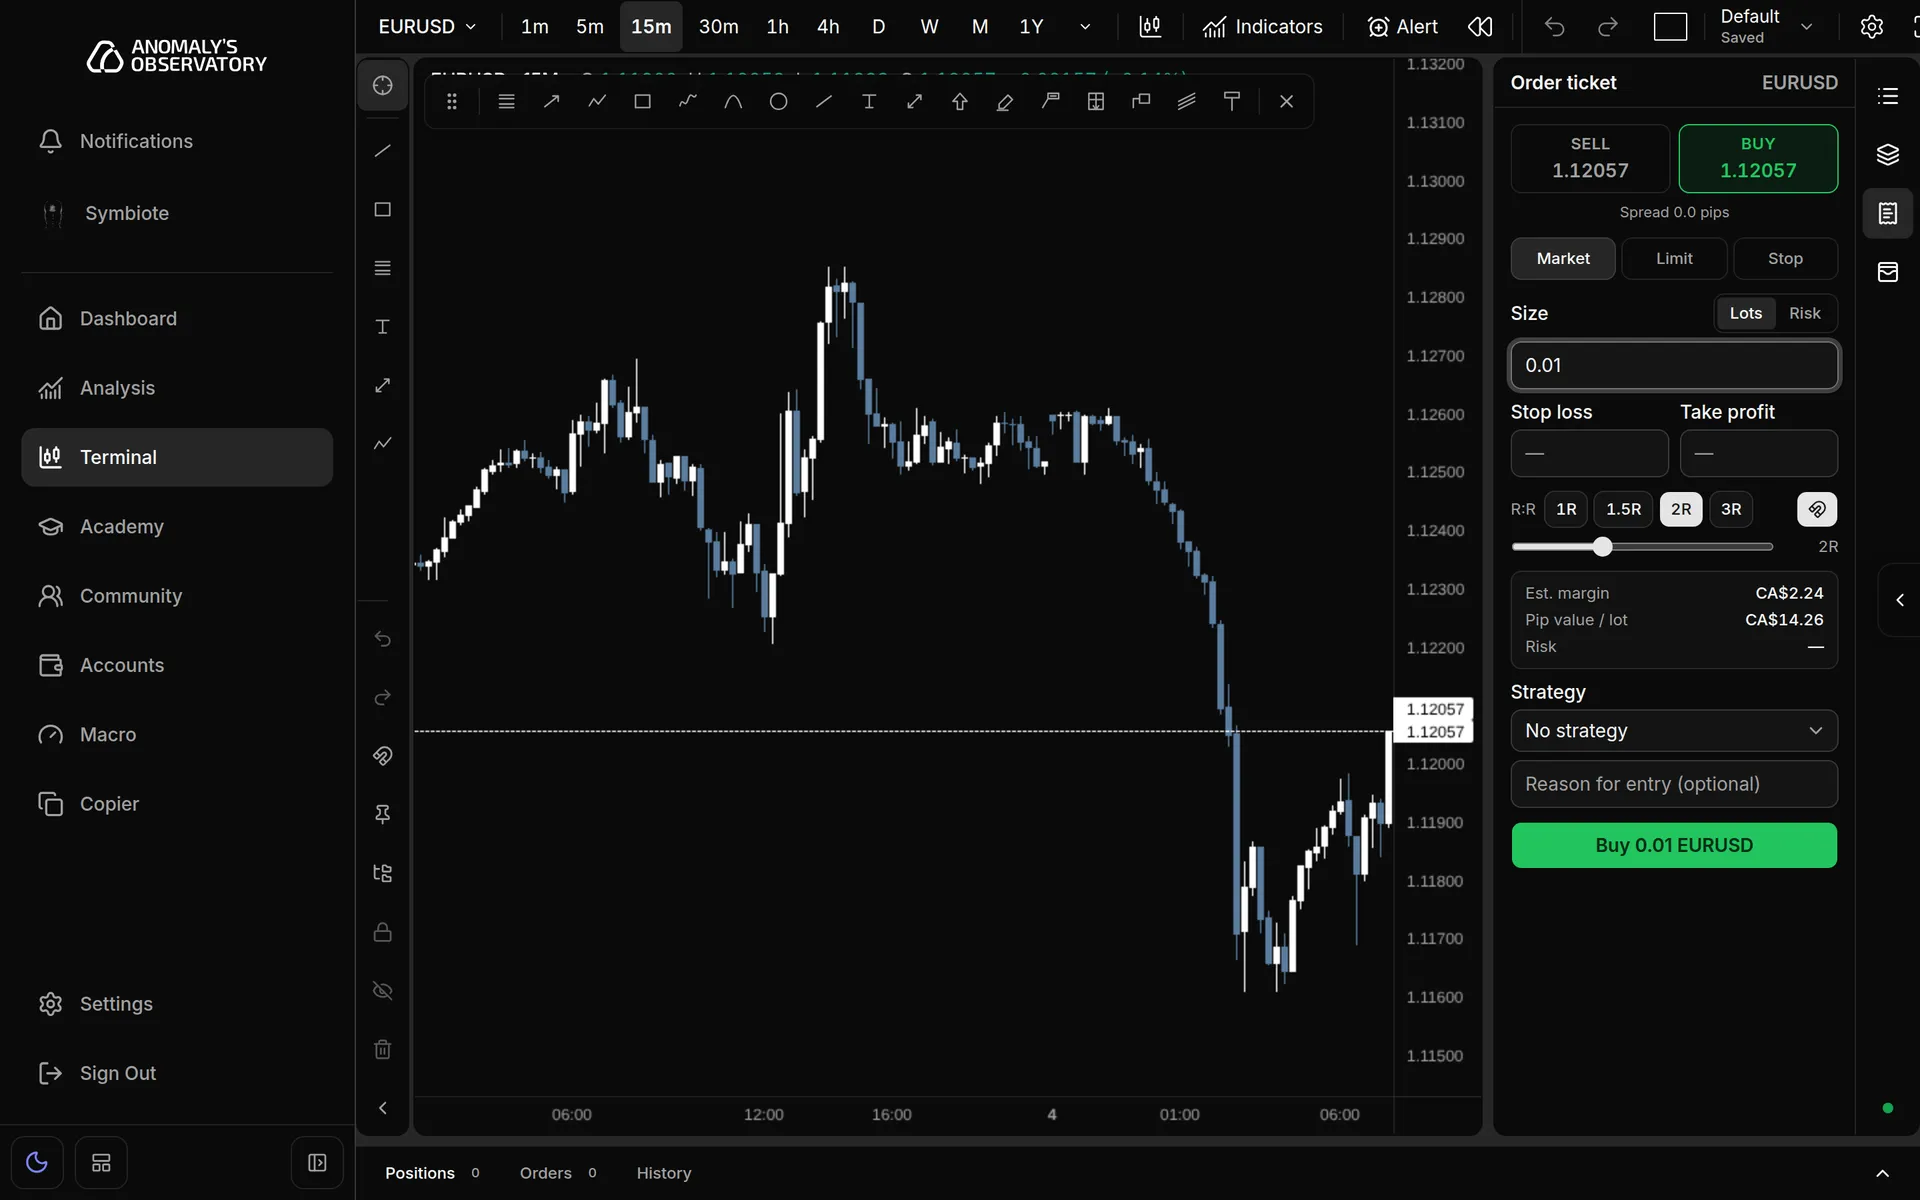Select the 1Y timeframe
The image size is (1920, 1200).
pyautogui.click(x=1031, y=27)
